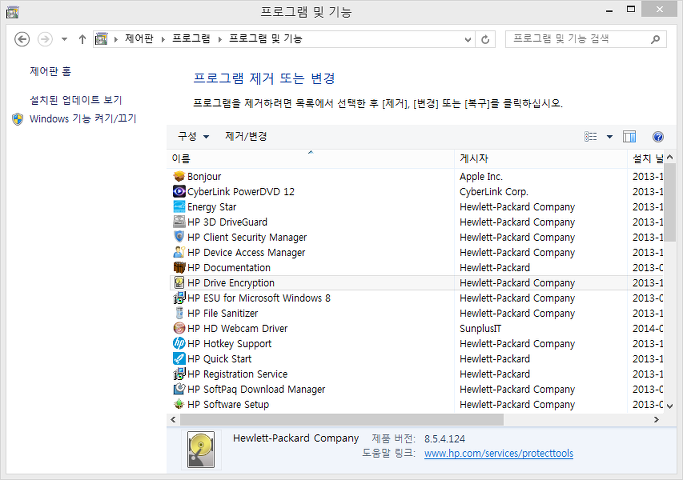The image size is (683, 480).
Task: Expand the view options dropdown arrow
Action: point(609,137)
